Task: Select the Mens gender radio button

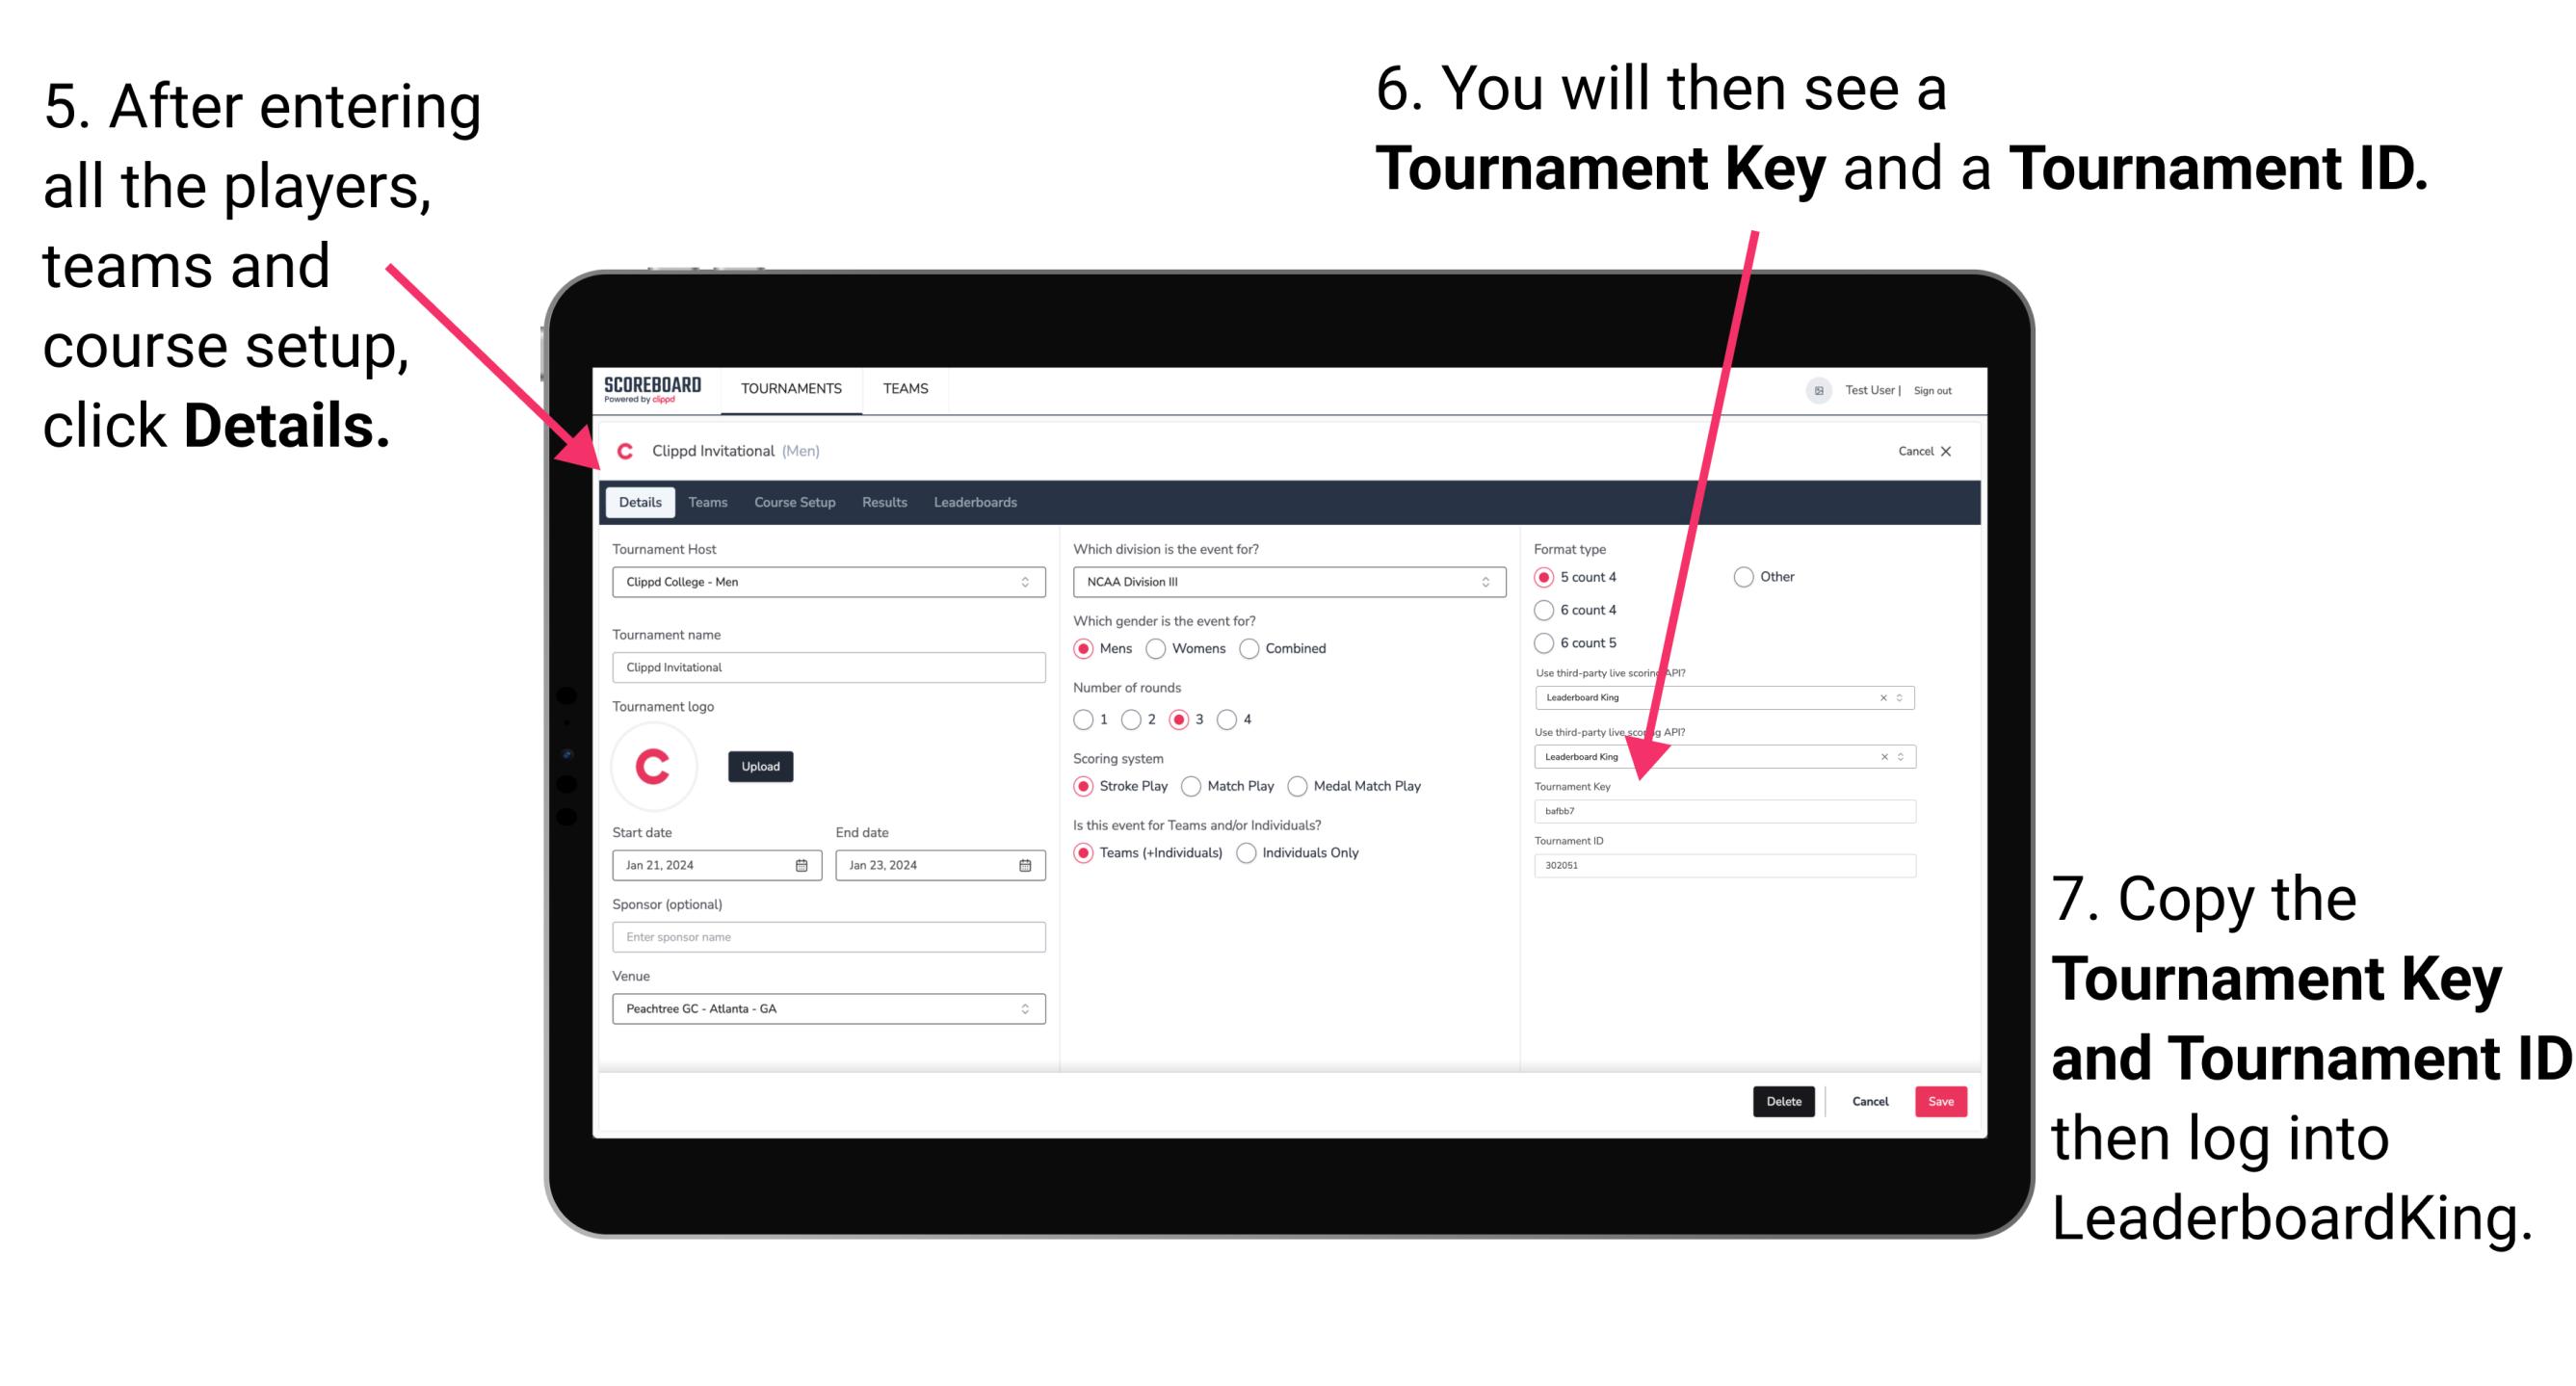Action: click(x=1088, y=650)
